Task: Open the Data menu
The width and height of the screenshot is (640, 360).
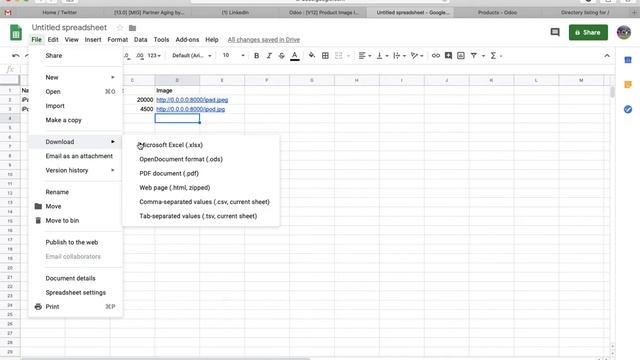Action: [x=140, y=40]
